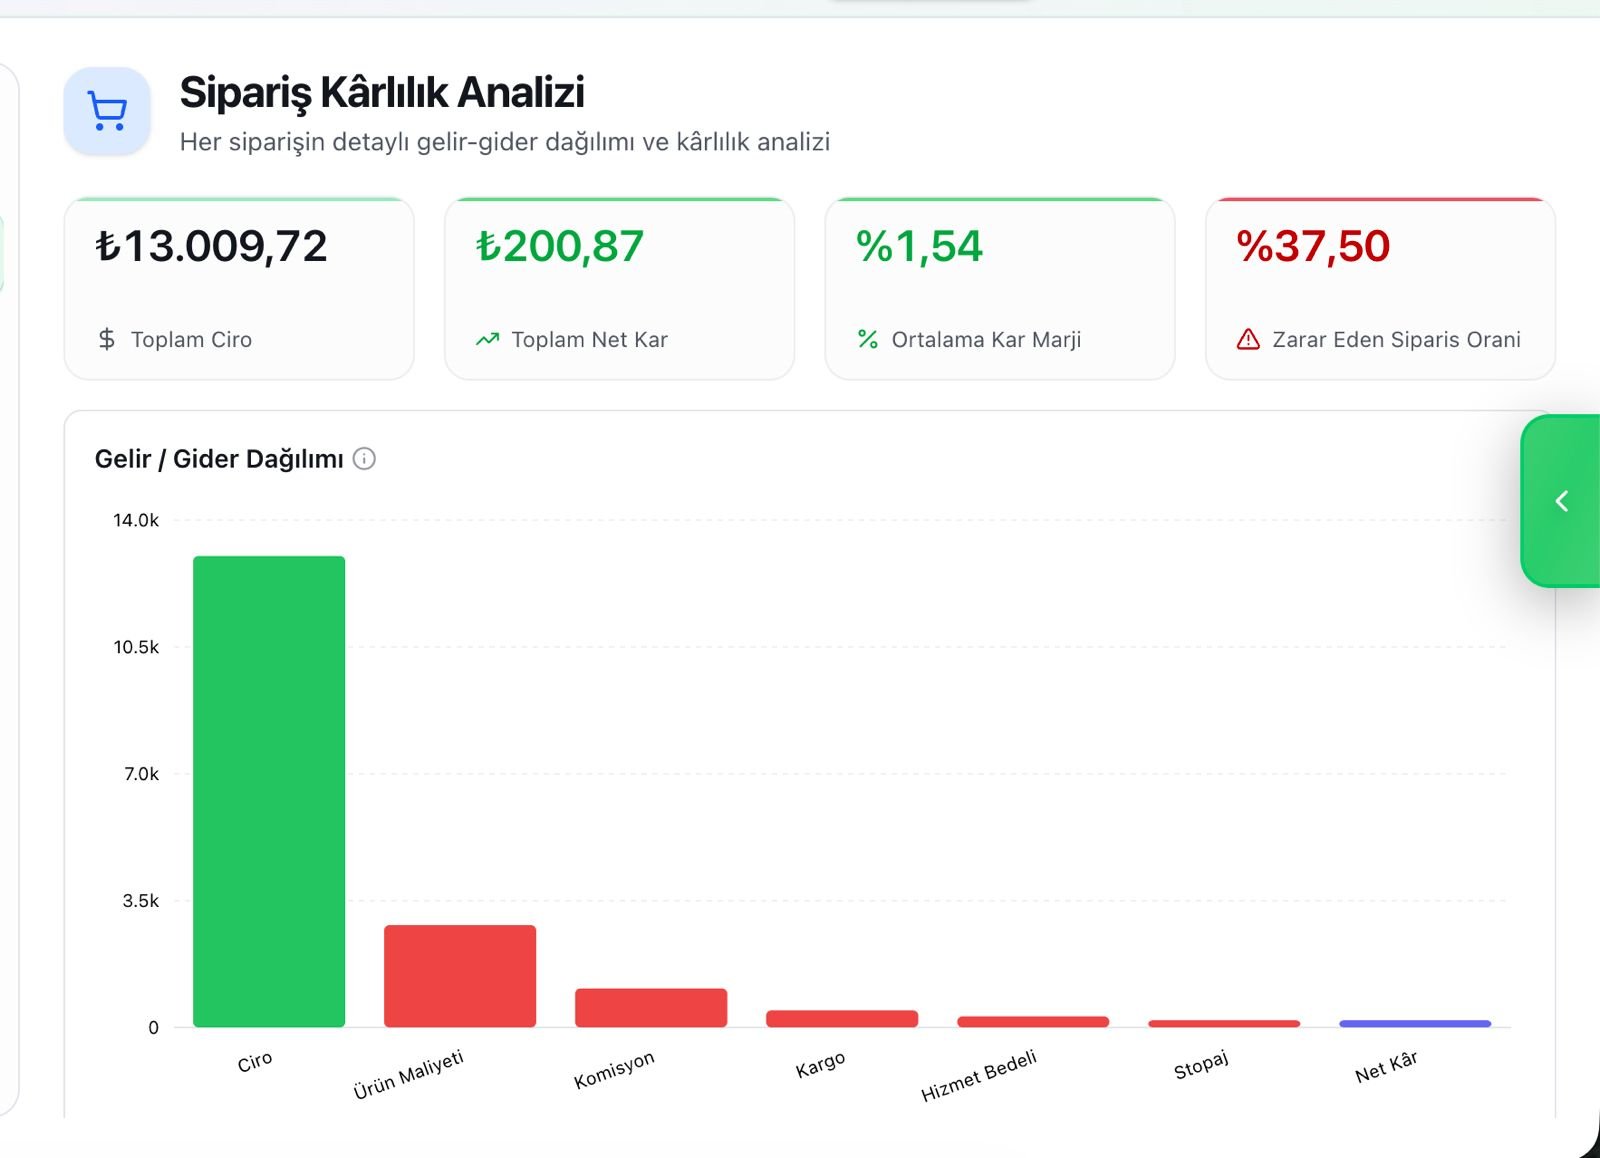Click the Gelir / Gider Dağılımı chart title
The image size is (1600, 1158).
pos(219,459)
